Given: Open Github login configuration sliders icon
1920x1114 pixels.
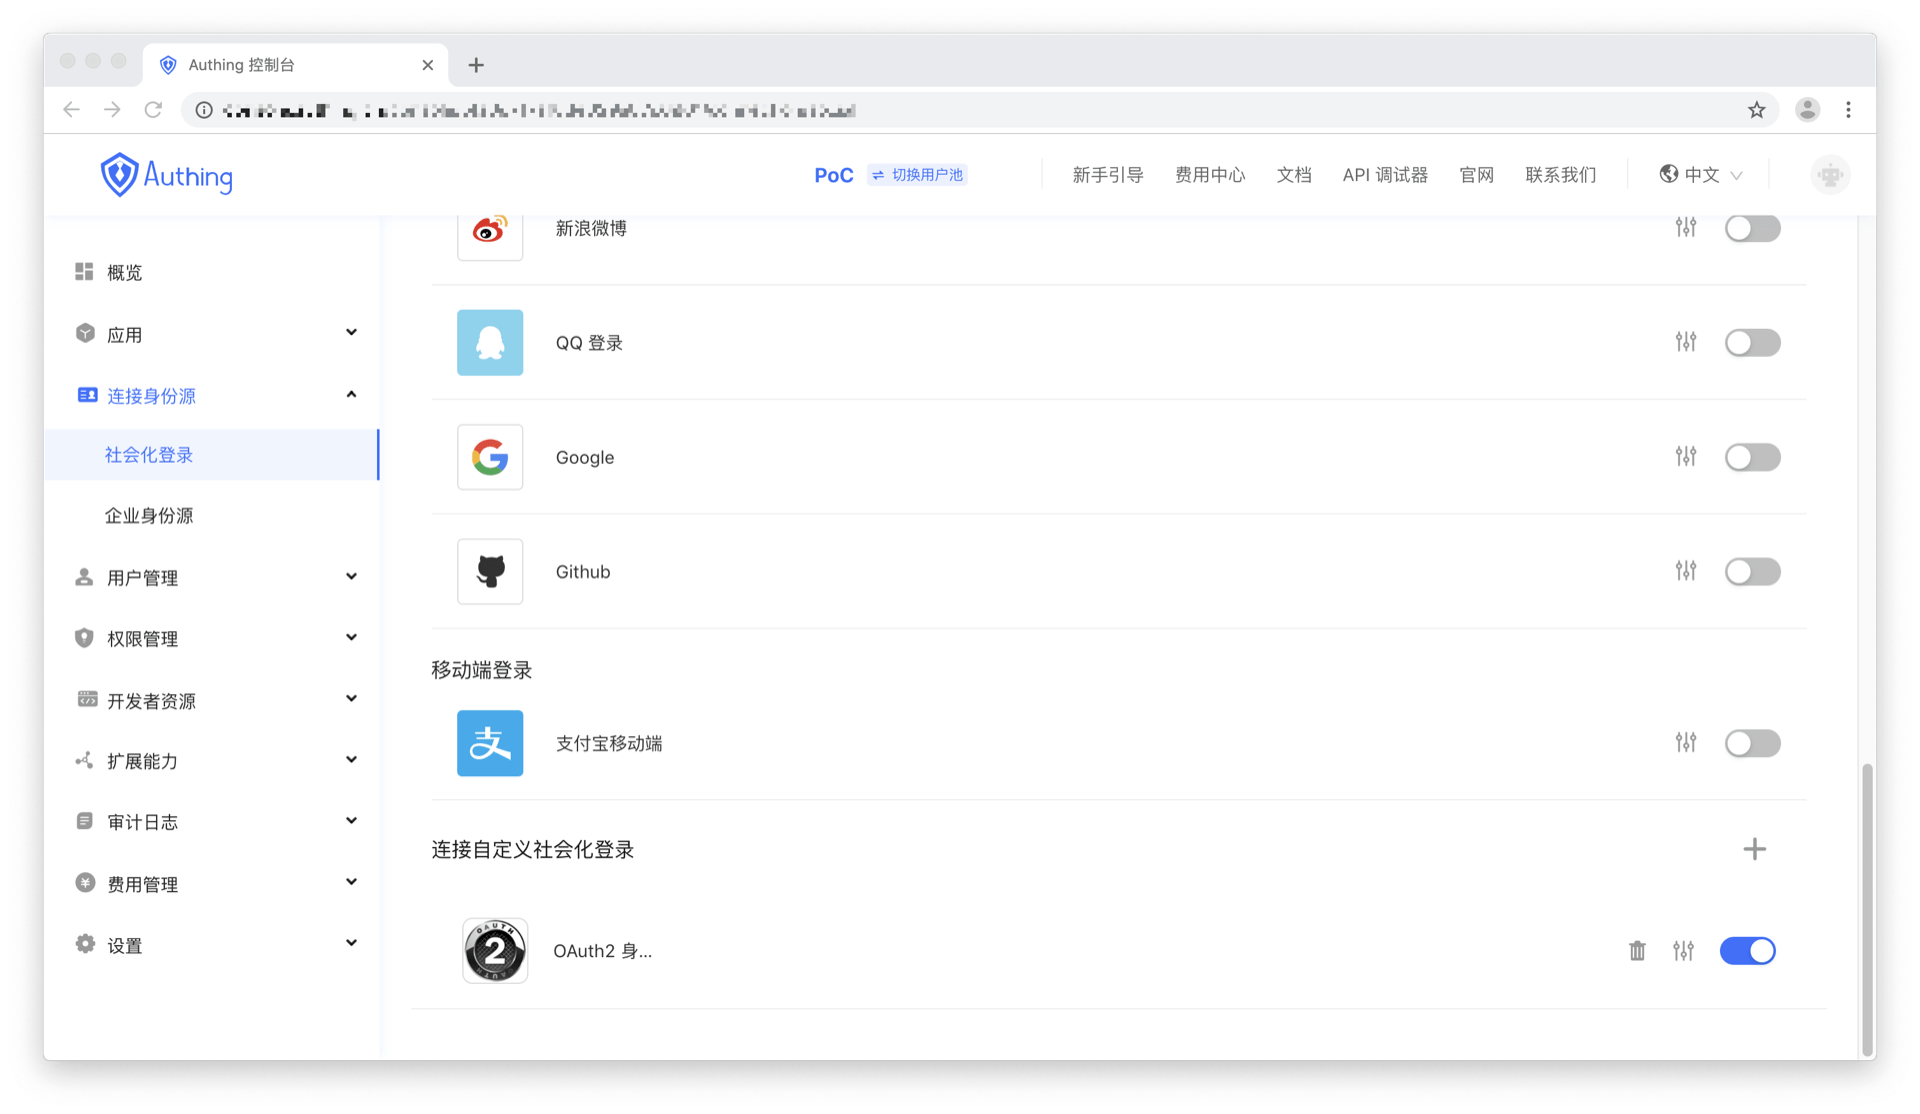Looking at the screenshot, I should [x=1686, y=571].
